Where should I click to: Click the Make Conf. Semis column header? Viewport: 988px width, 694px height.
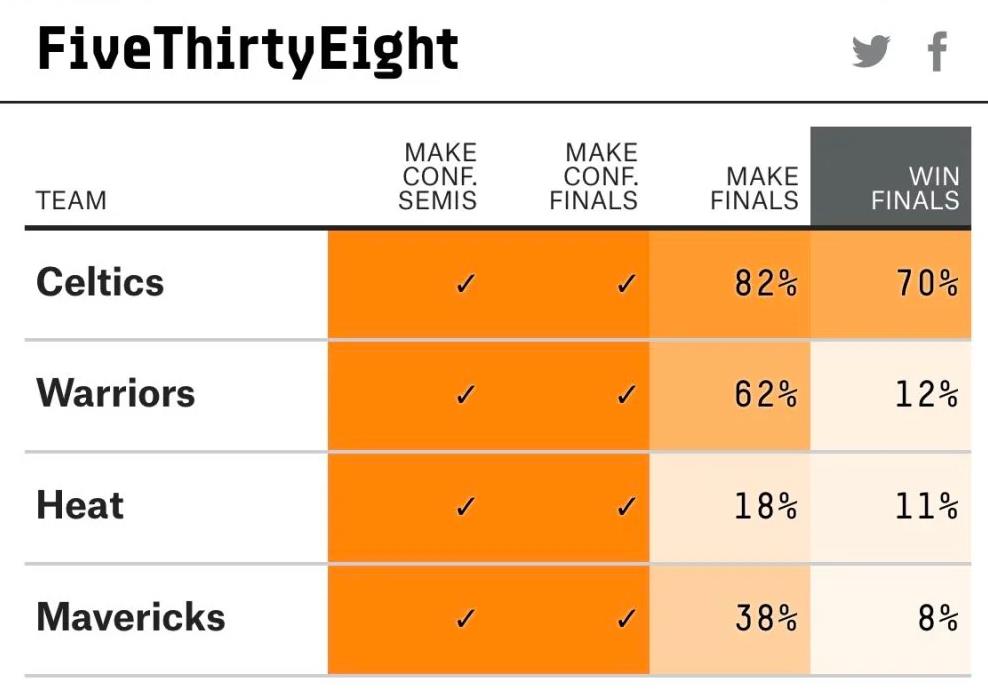(x=437, y=176)
